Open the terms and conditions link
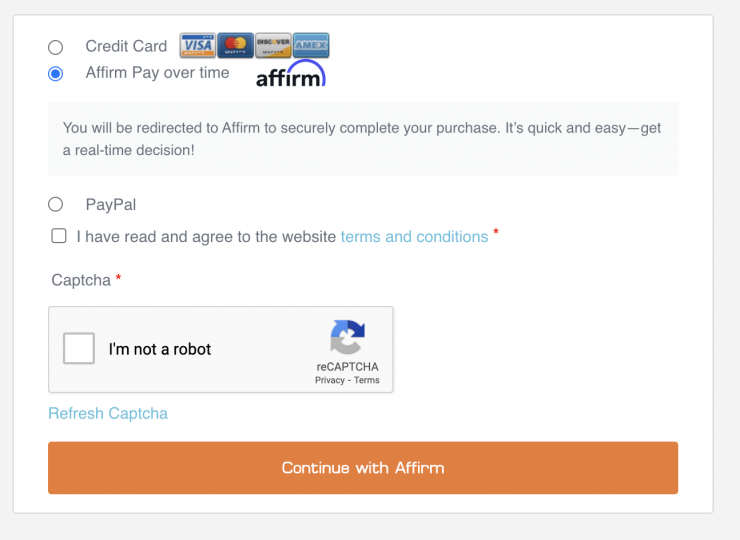 point(414,237)
